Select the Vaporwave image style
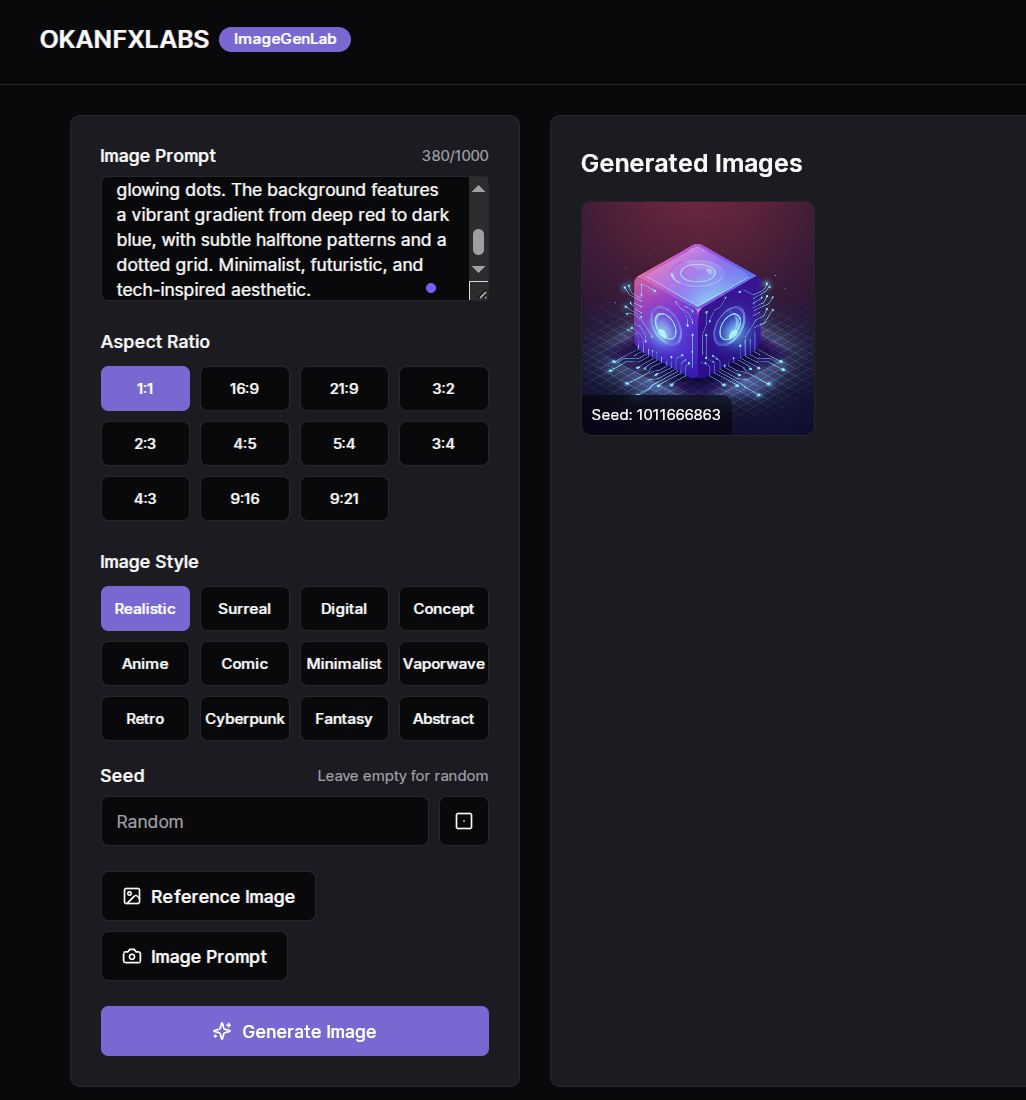Viewport: 1026px width, 1100px height. click(x=444, y=663)
